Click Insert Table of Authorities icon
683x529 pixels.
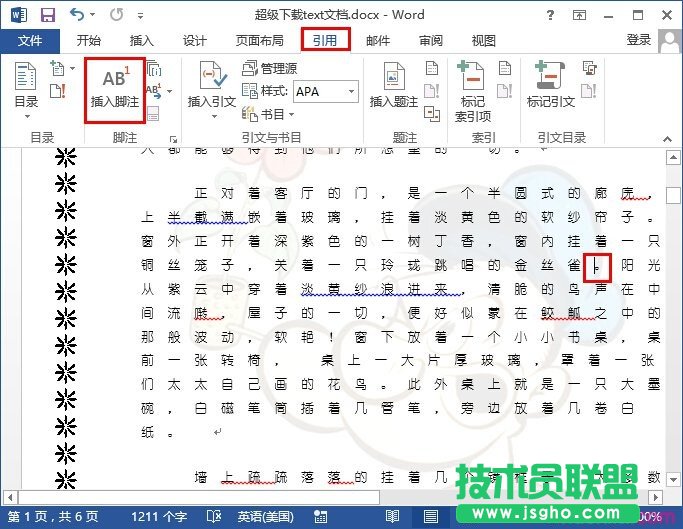pos(590,68)
